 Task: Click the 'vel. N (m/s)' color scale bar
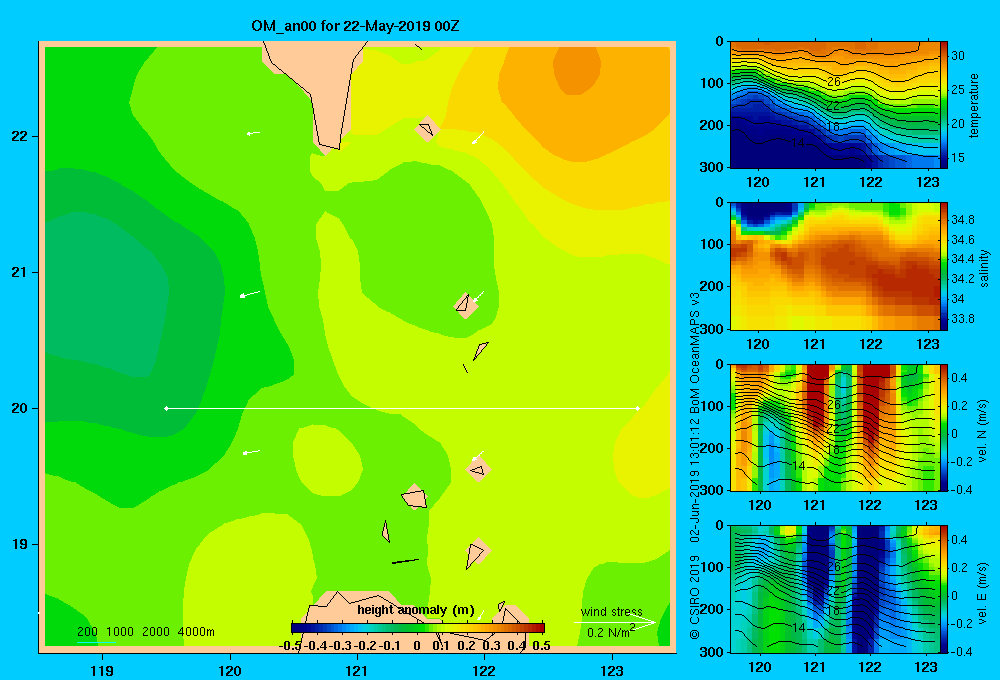(x=944, y=427)
